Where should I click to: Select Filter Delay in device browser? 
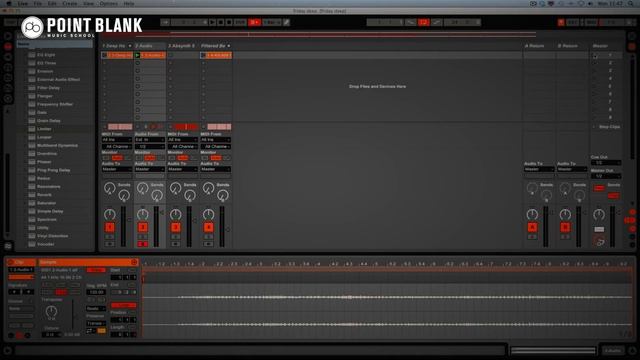[x=48, y=88]
